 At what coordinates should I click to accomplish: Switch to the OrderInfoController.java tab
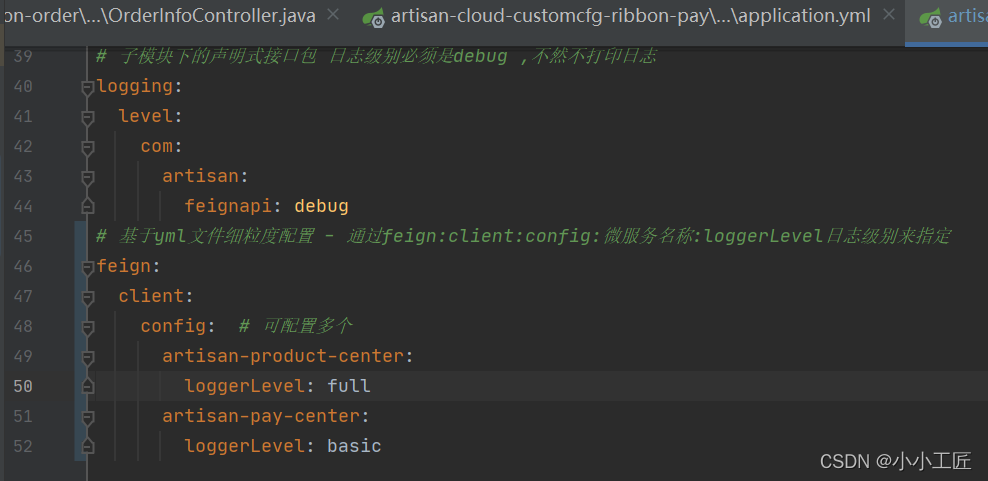click(x=158, y=16)
